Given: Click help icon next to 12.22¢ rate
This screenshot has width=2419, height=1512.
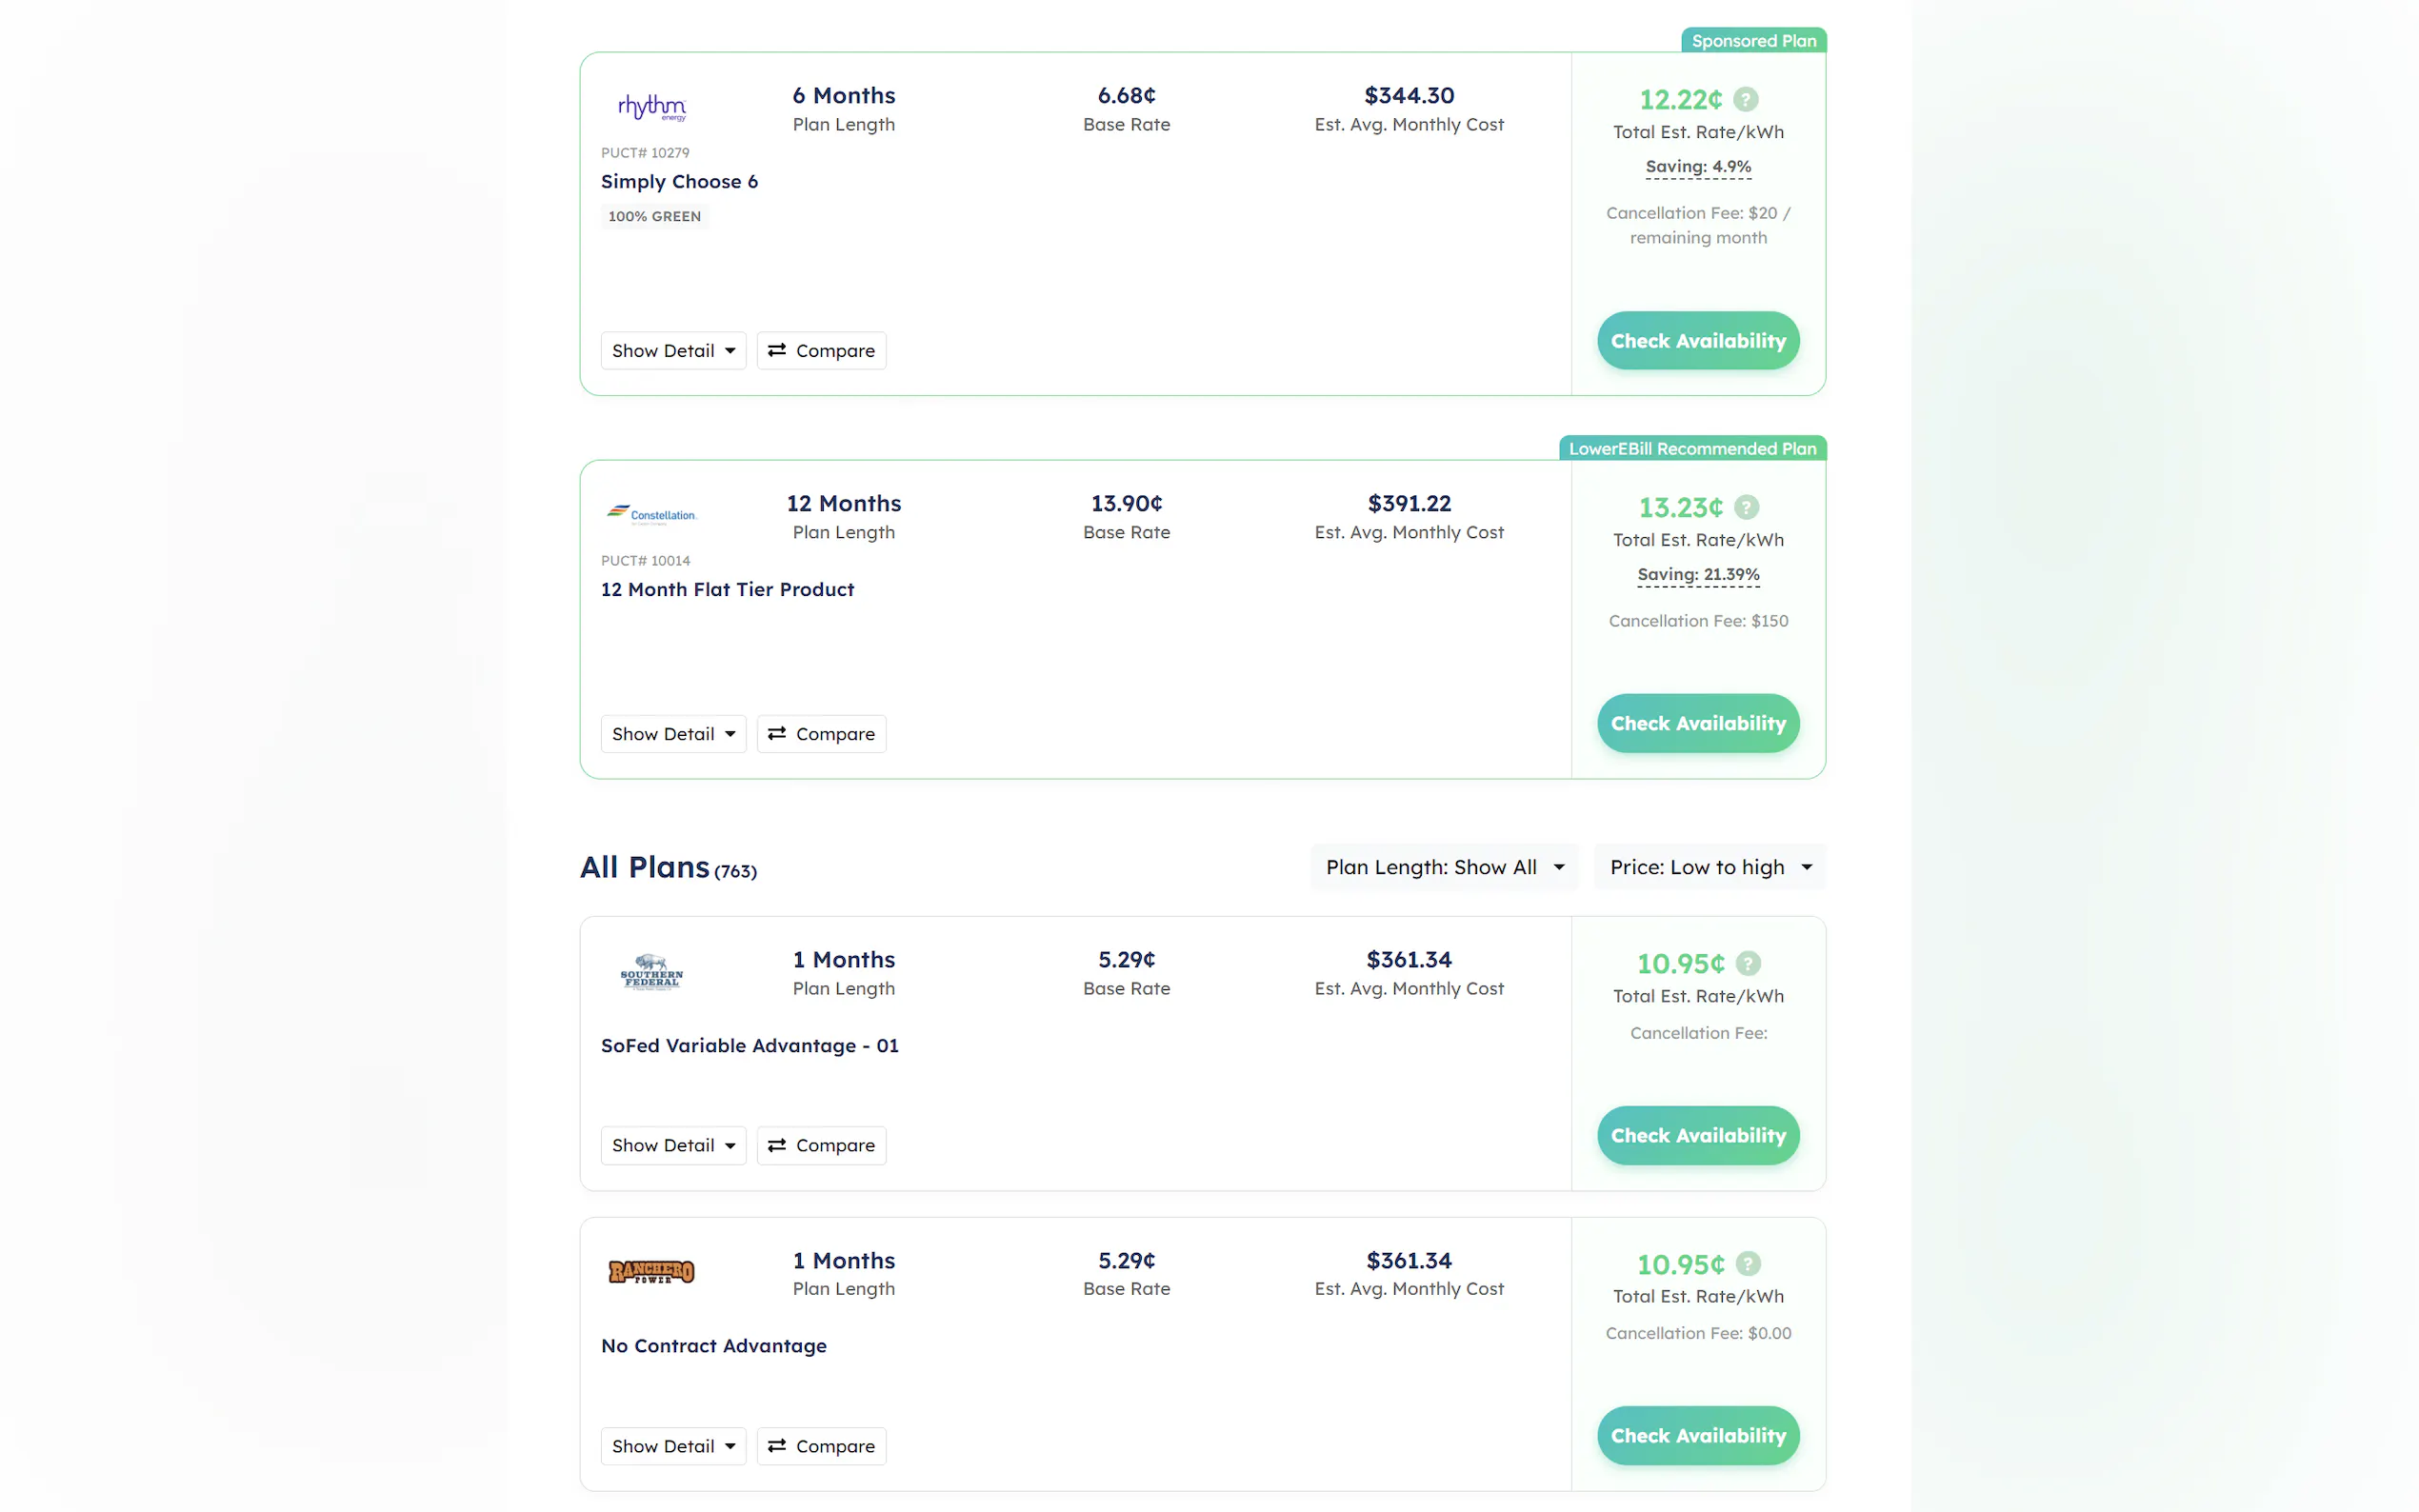Looking at the screenshot, I should tap(1745, 100).
